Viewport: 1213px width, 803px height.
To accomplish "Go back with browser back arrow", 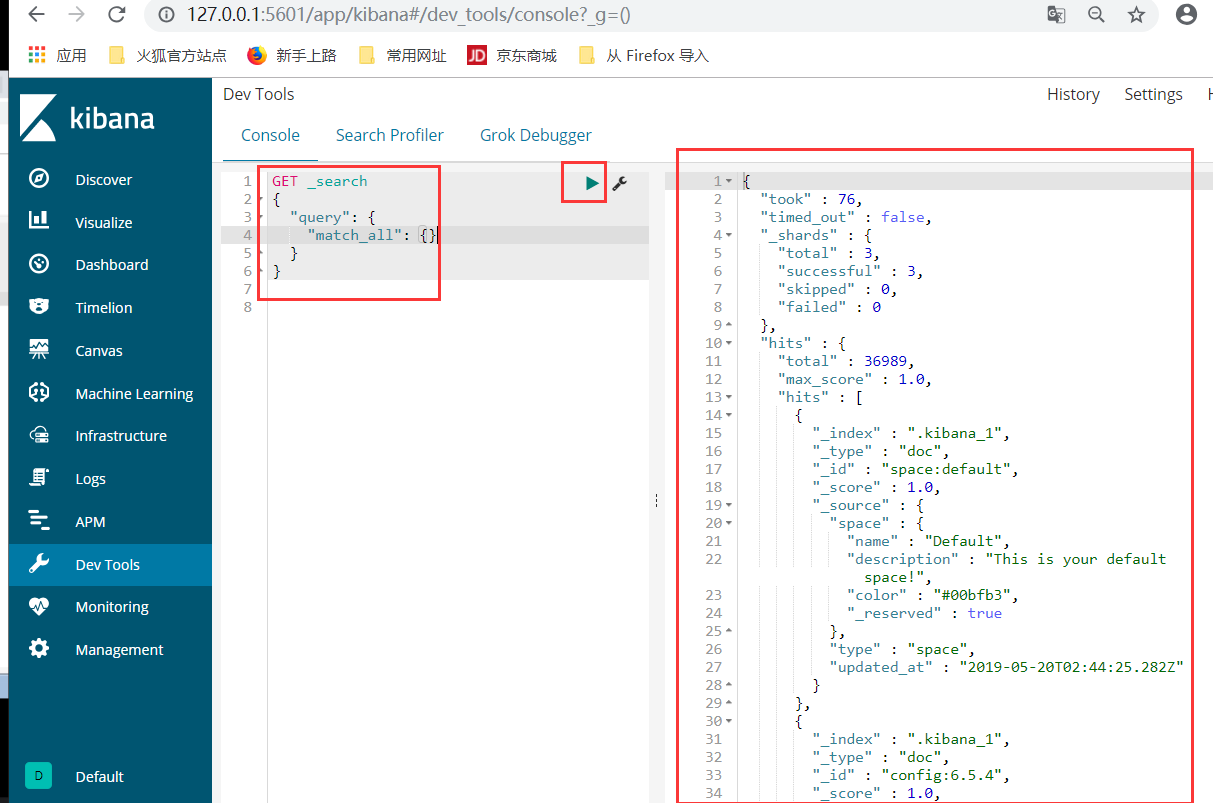I will coord(35,14).
